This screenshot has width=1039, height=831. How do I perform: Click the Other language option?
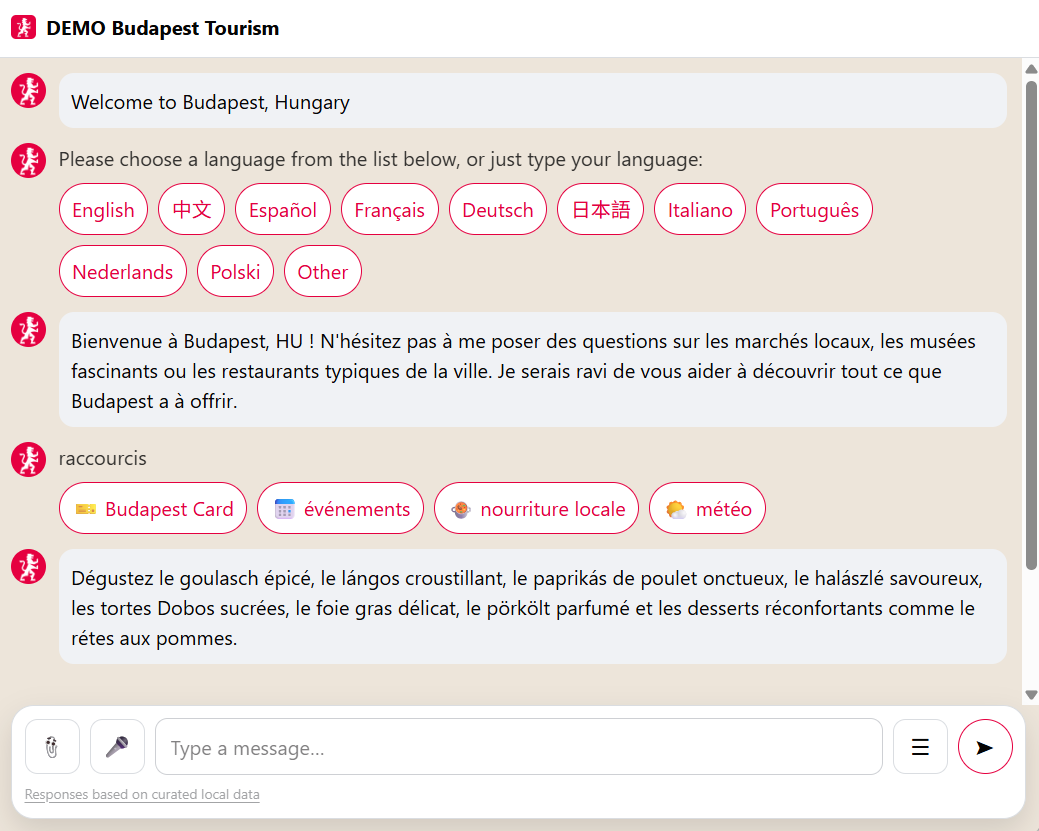pyautogui.click(x=322, y=272)
